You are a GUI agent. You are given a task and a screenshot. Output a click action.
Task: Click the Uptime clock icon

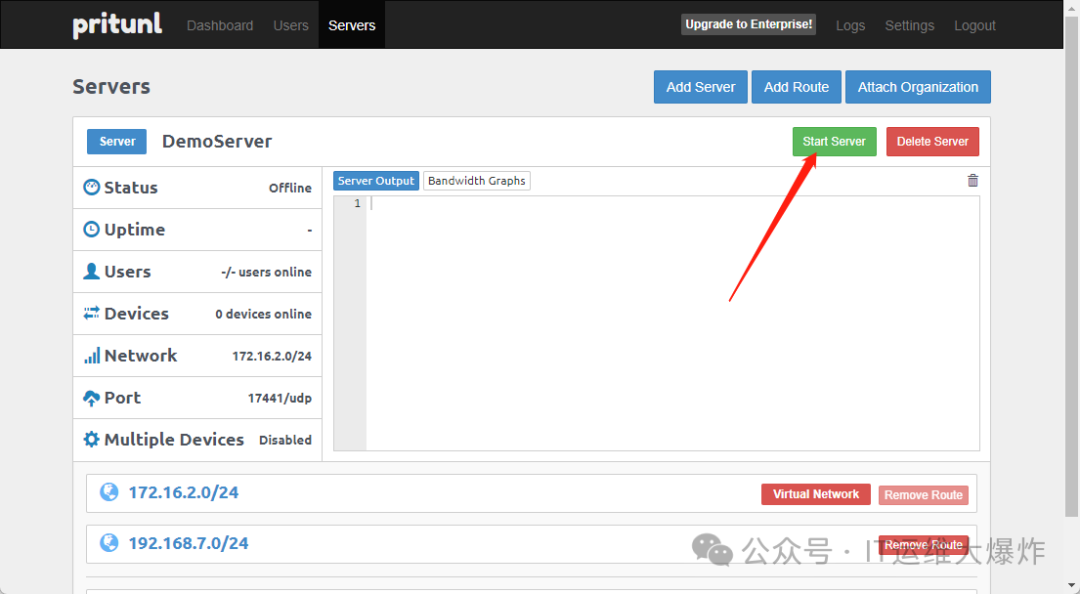coord(91,229)
